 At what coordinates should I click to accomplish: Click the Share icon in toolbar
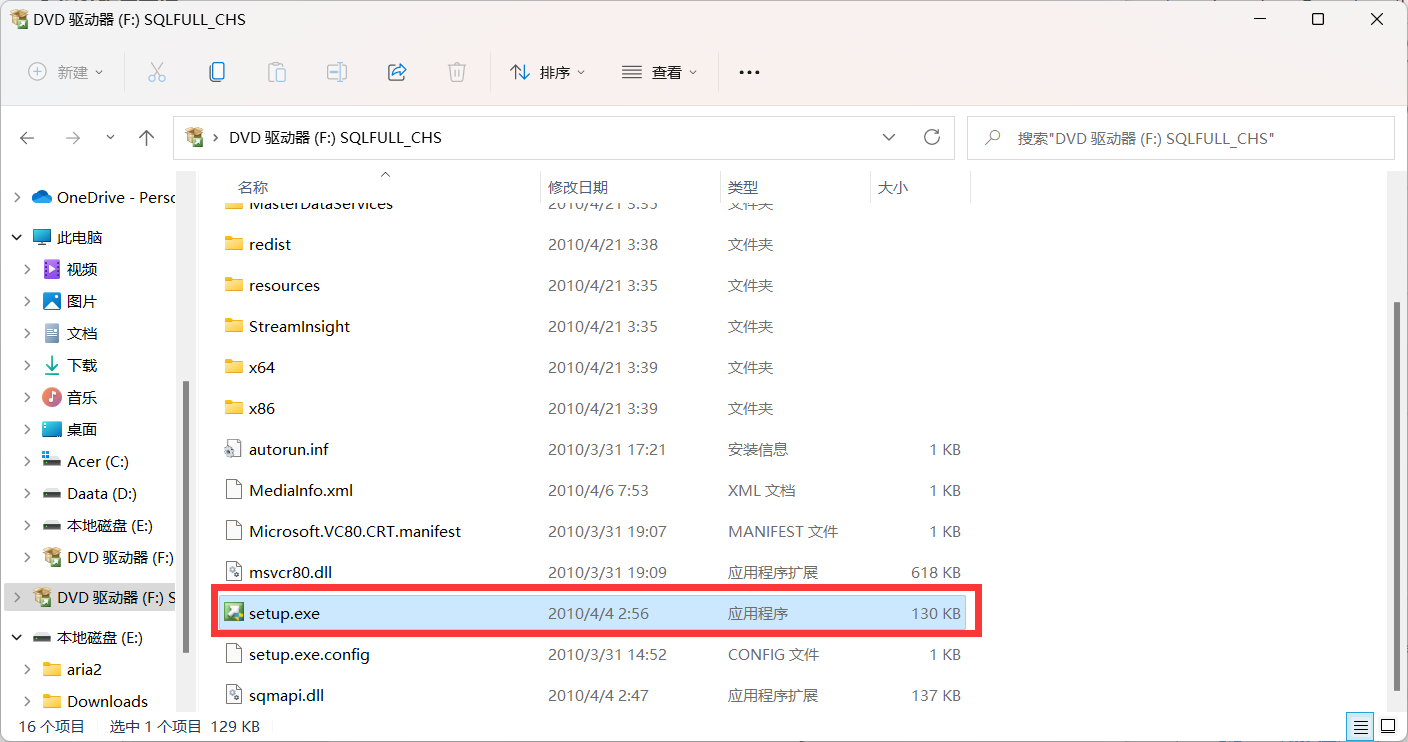tap(397, 72)
